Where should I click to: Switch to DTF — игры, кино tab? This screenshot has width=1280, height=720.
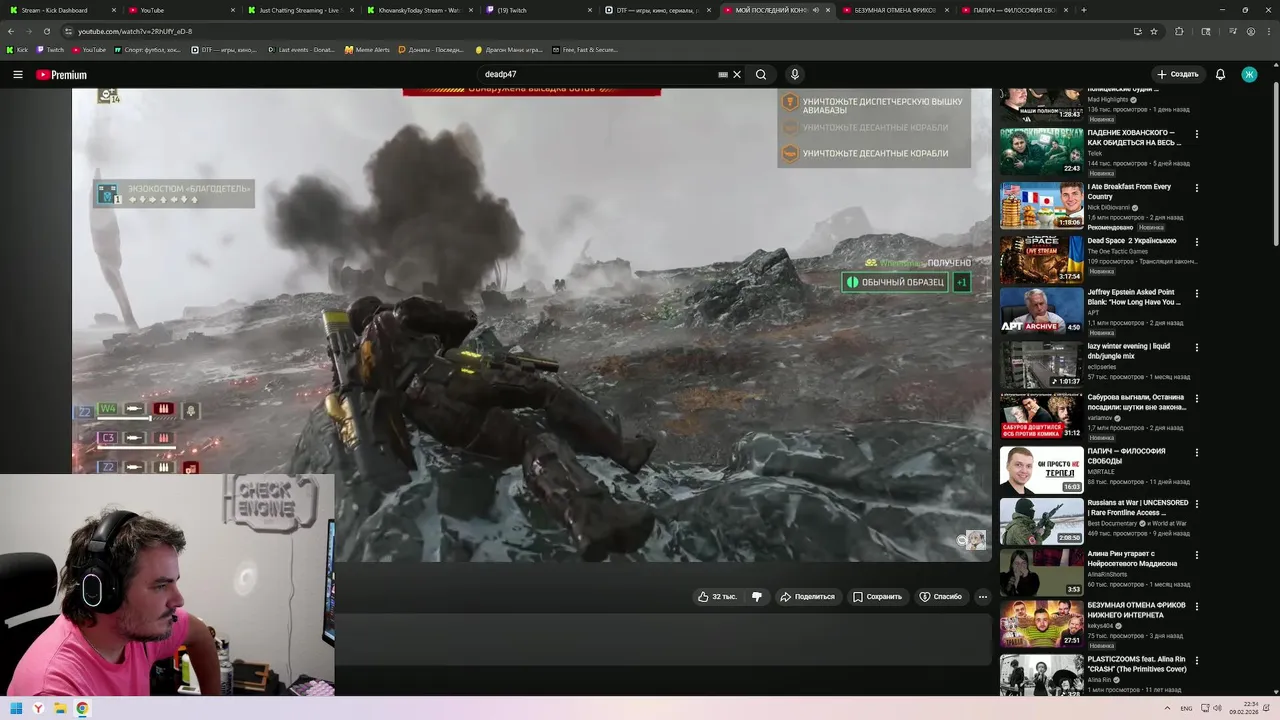[660, 10]
